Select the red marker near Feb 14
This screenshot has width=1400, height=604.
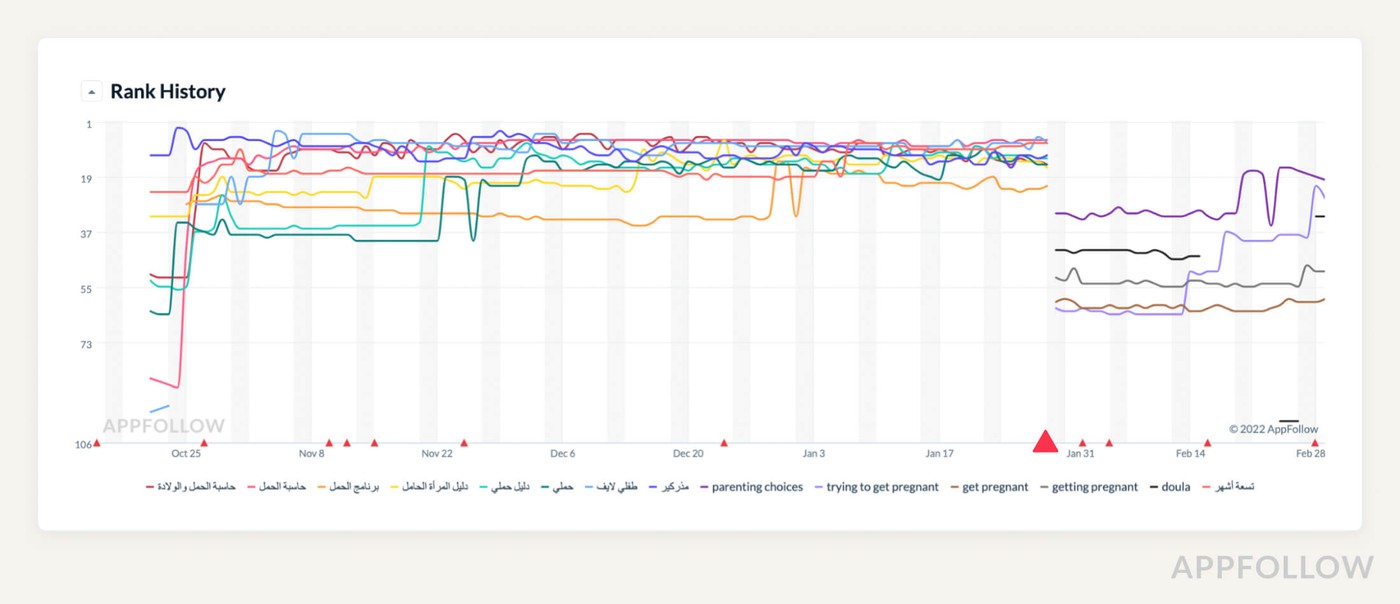(1207, 442)
